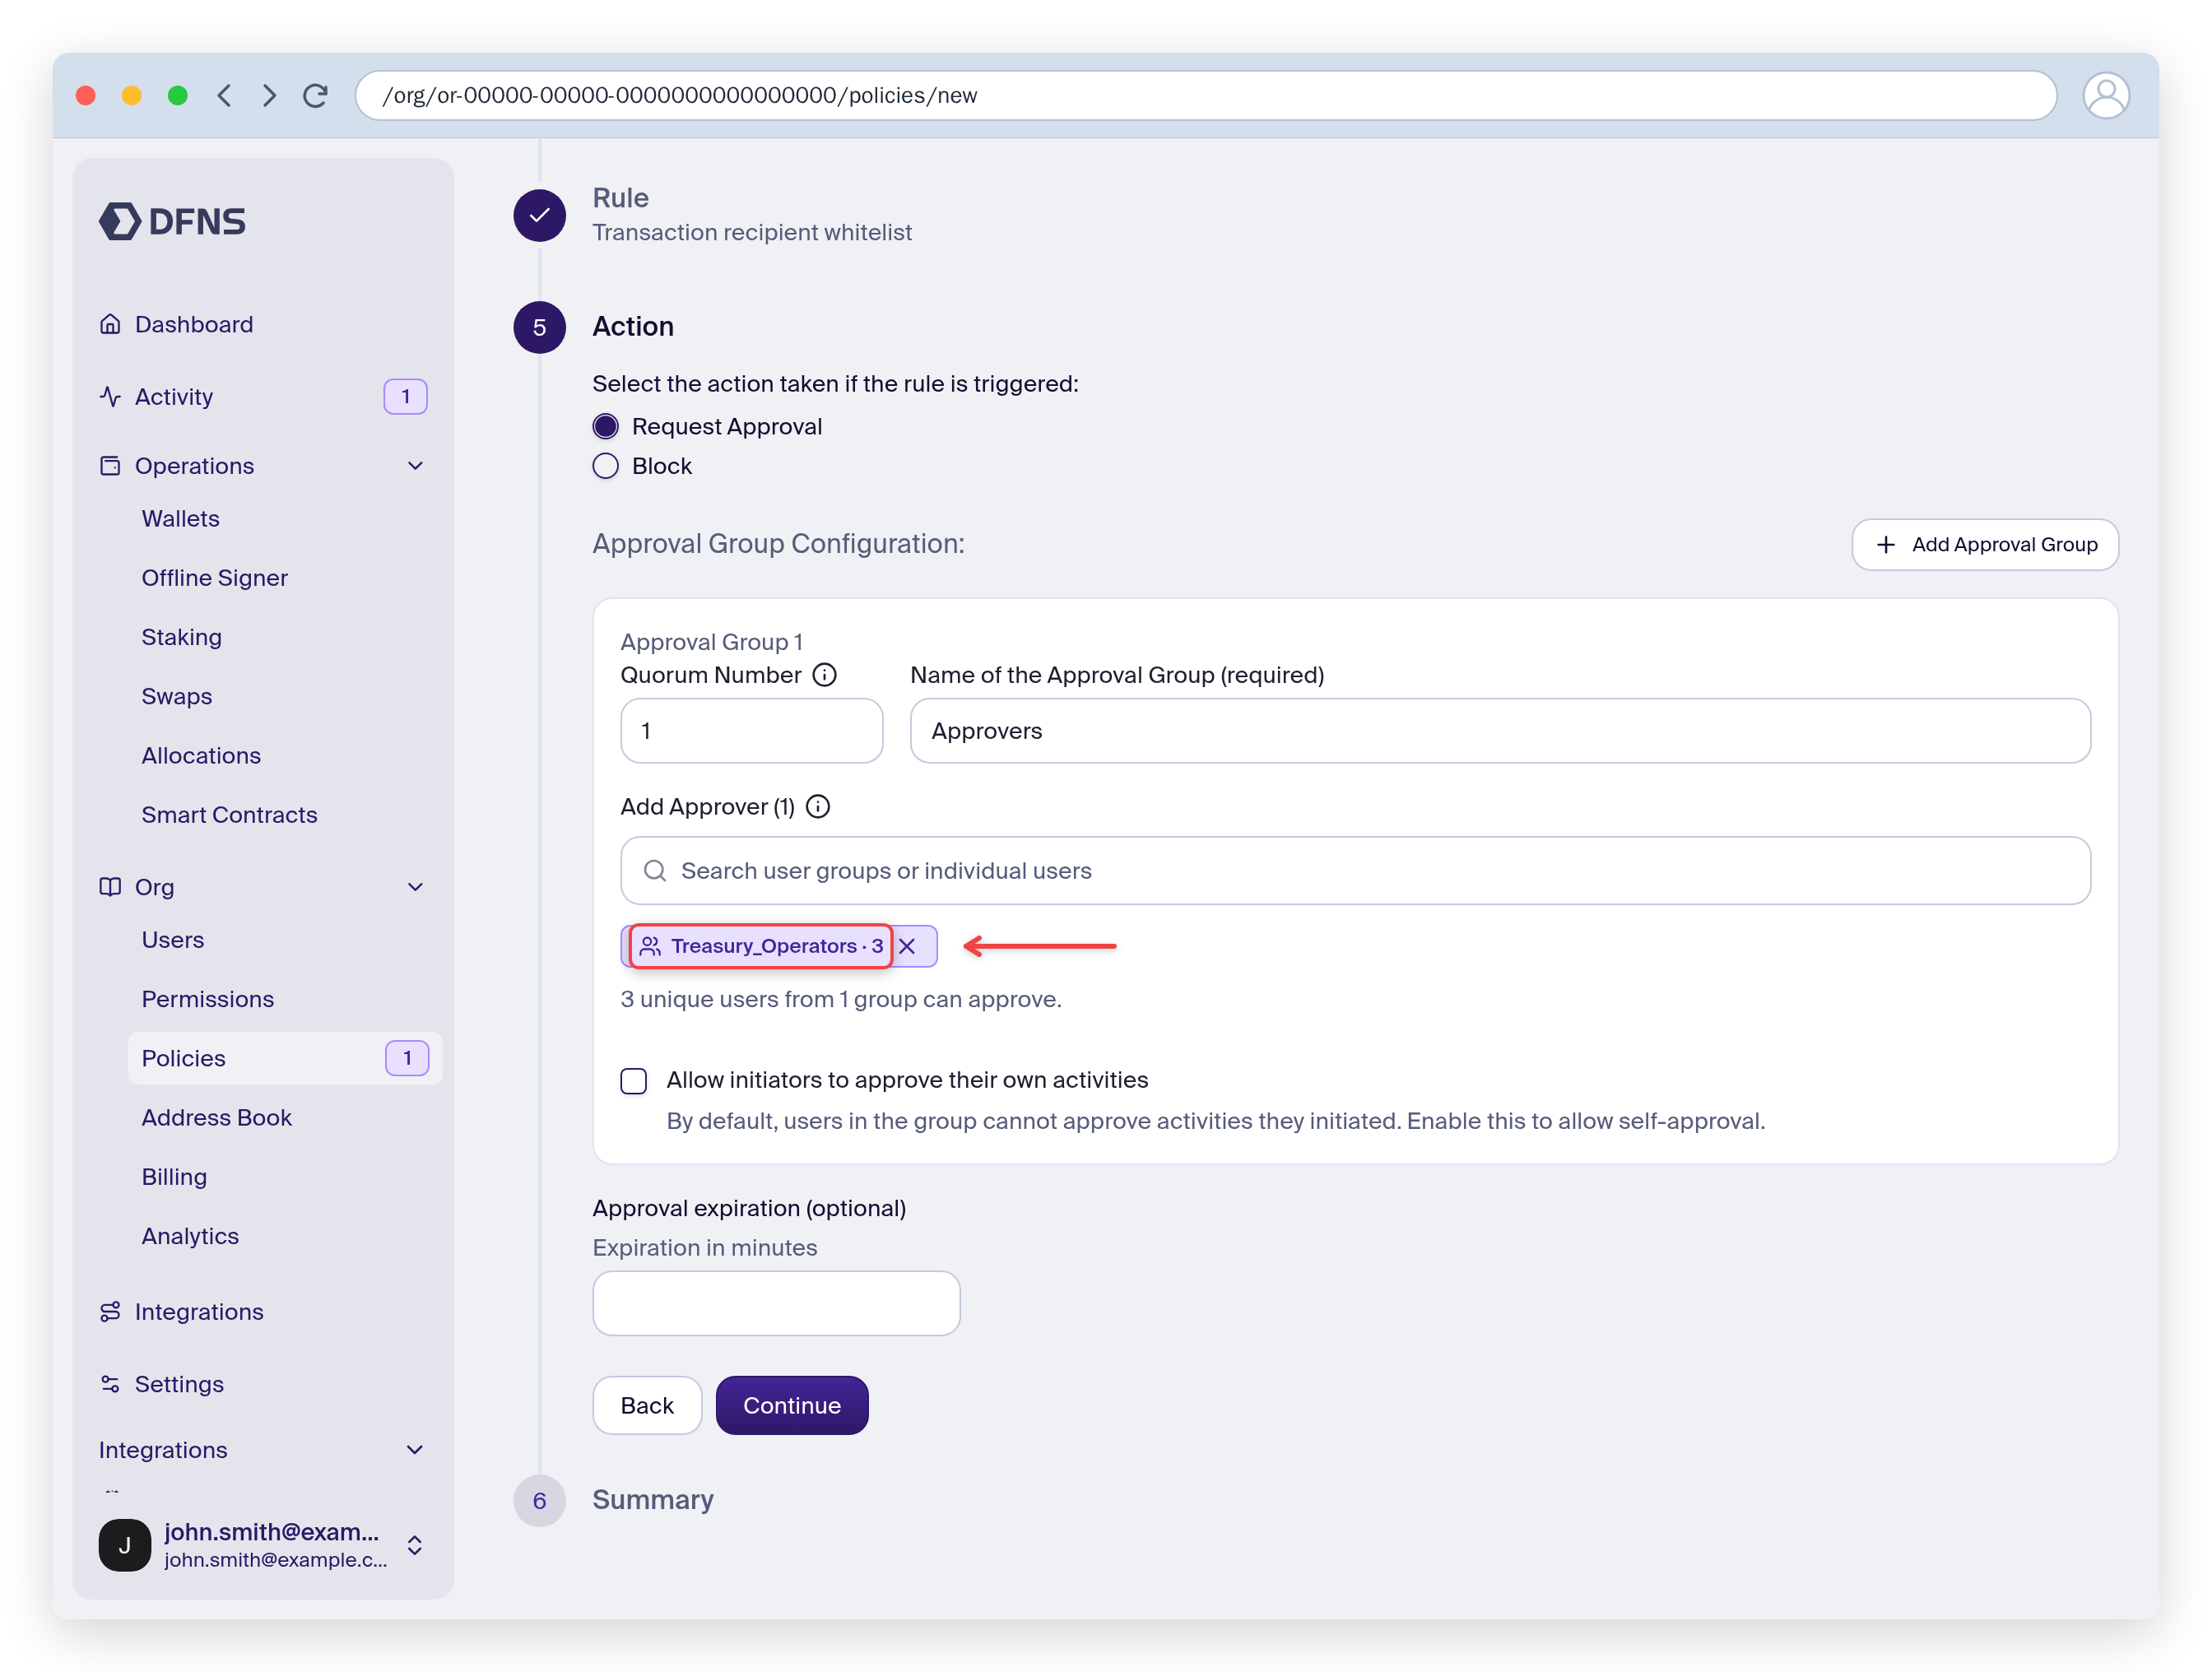Click the expiration in minutes field

[x=776, y=1303]
